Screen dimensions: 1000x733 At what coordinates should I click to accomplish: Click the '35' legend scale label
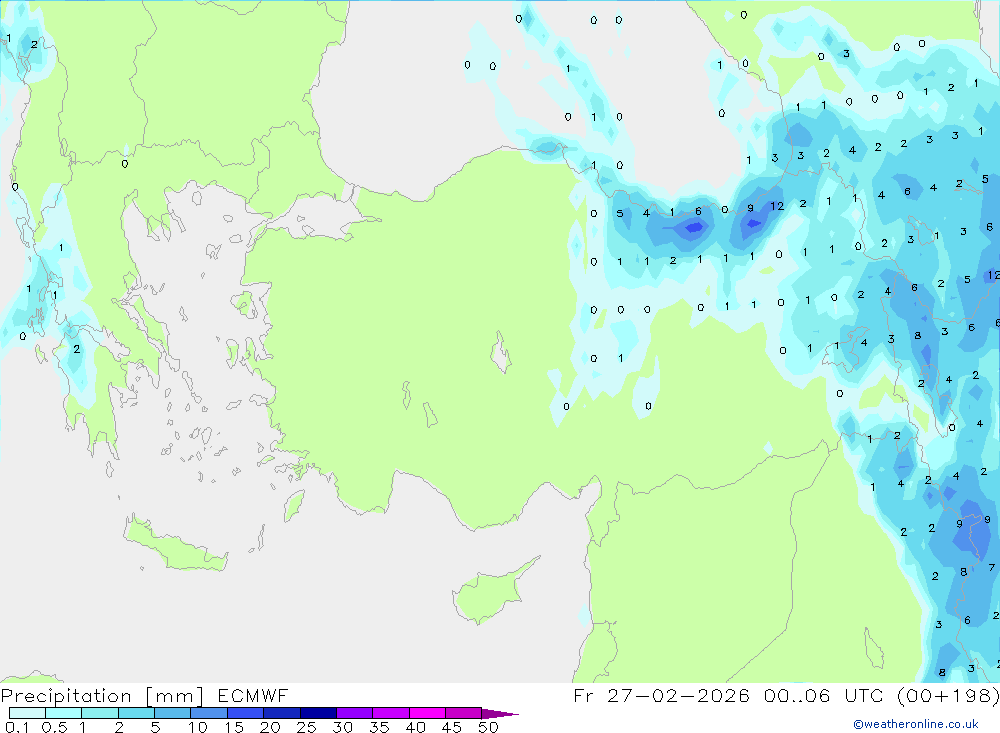pos(379,727)
